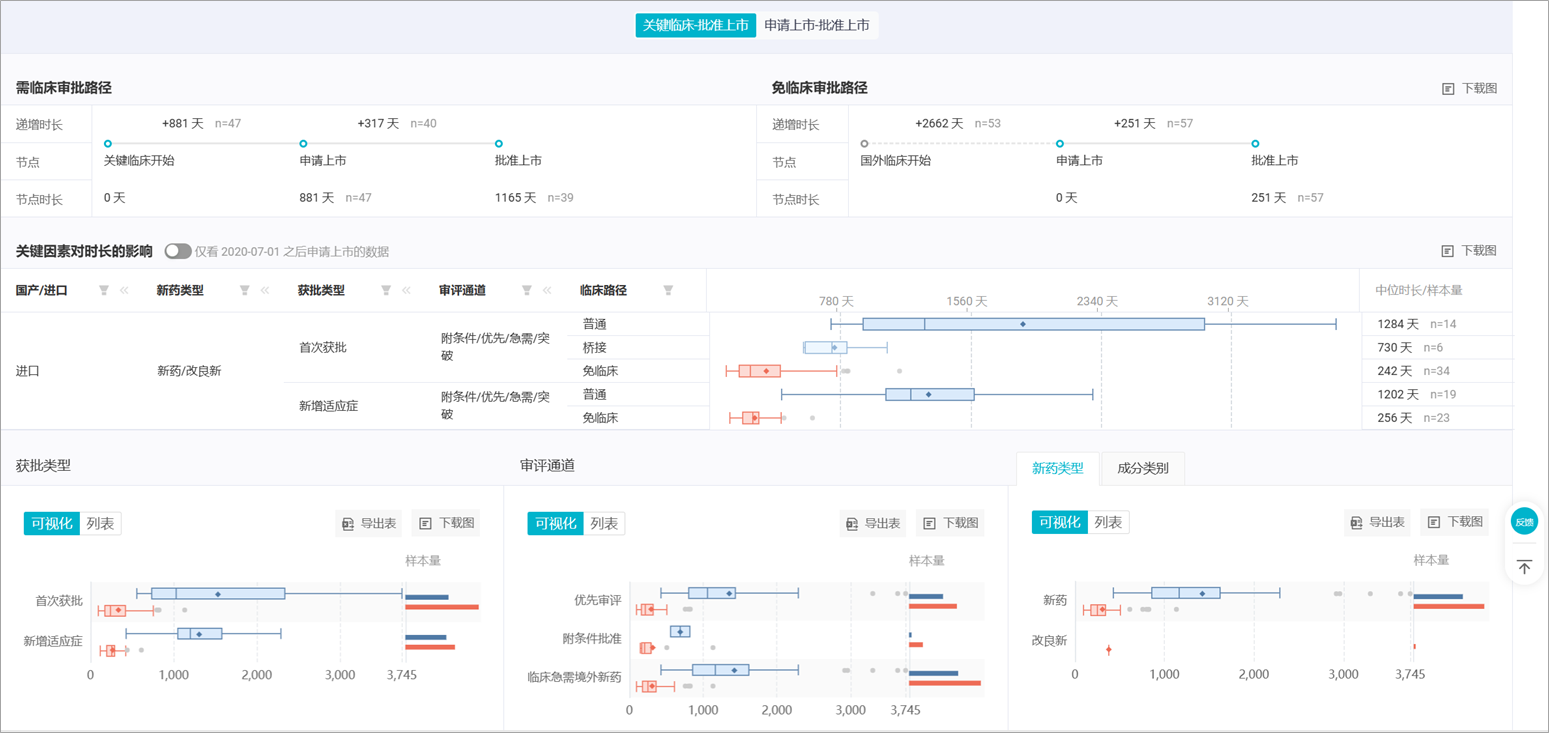This screenshot has height=733, width=1549.
Task: Open the 反馈 feedback bubble
Action: (1524, 521)
